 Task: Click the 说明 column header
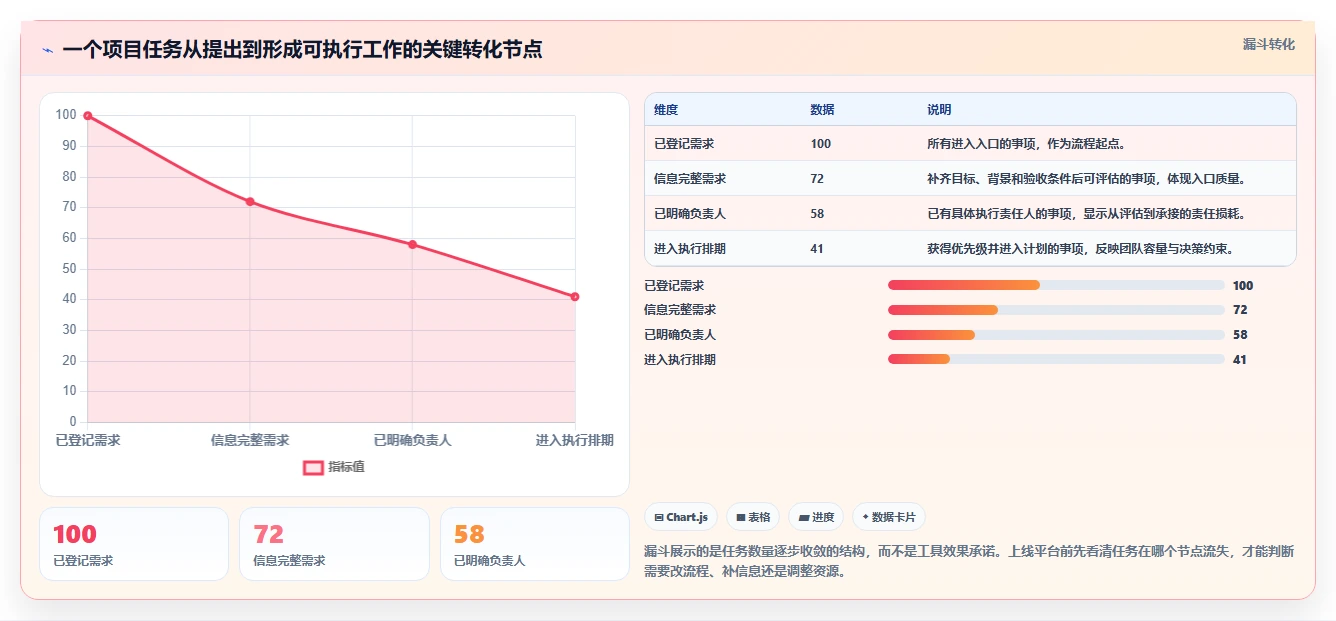tap(939, 110)
